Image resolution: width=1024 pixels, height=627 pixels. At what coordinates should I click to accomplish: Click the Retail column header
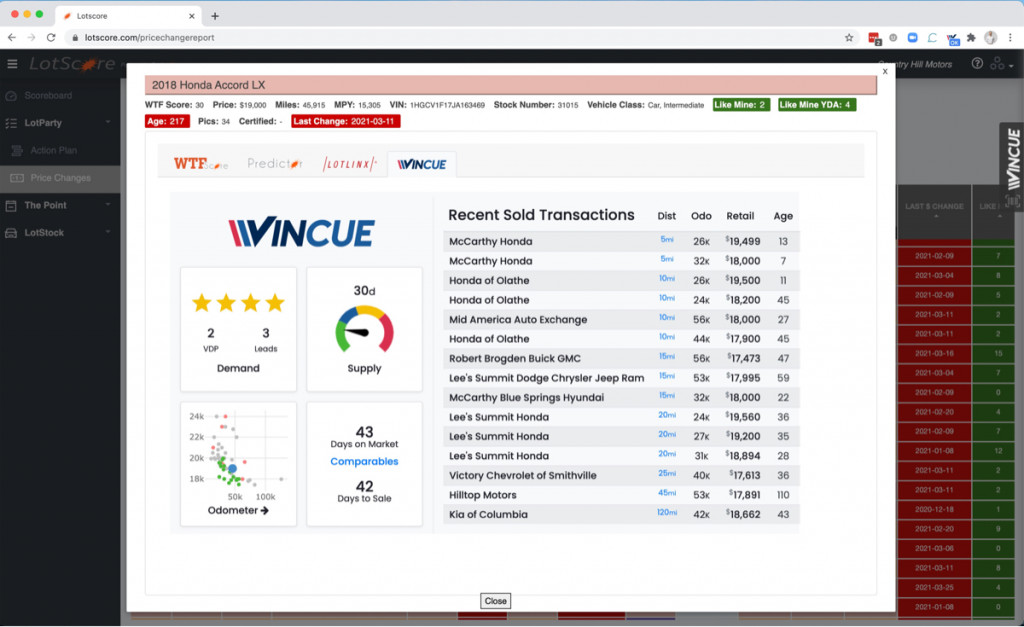pyautogui.click(x=740, y=216)
